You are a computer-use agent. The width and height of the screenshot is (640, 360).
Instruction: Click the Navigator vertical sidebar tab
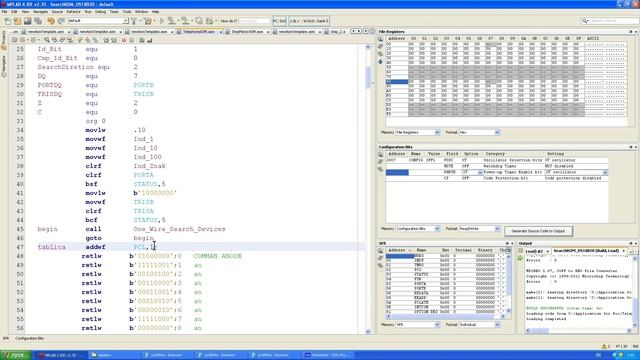pos(4,66)
